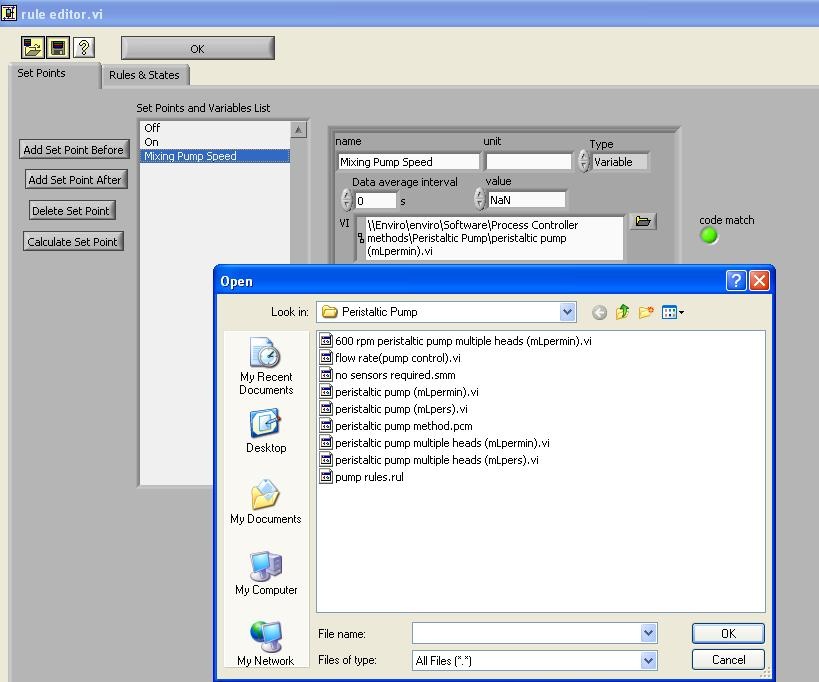Select On in Set Points list
Image resolution: width=819 pixels, height=682 pixels.
tap(215, 142)
